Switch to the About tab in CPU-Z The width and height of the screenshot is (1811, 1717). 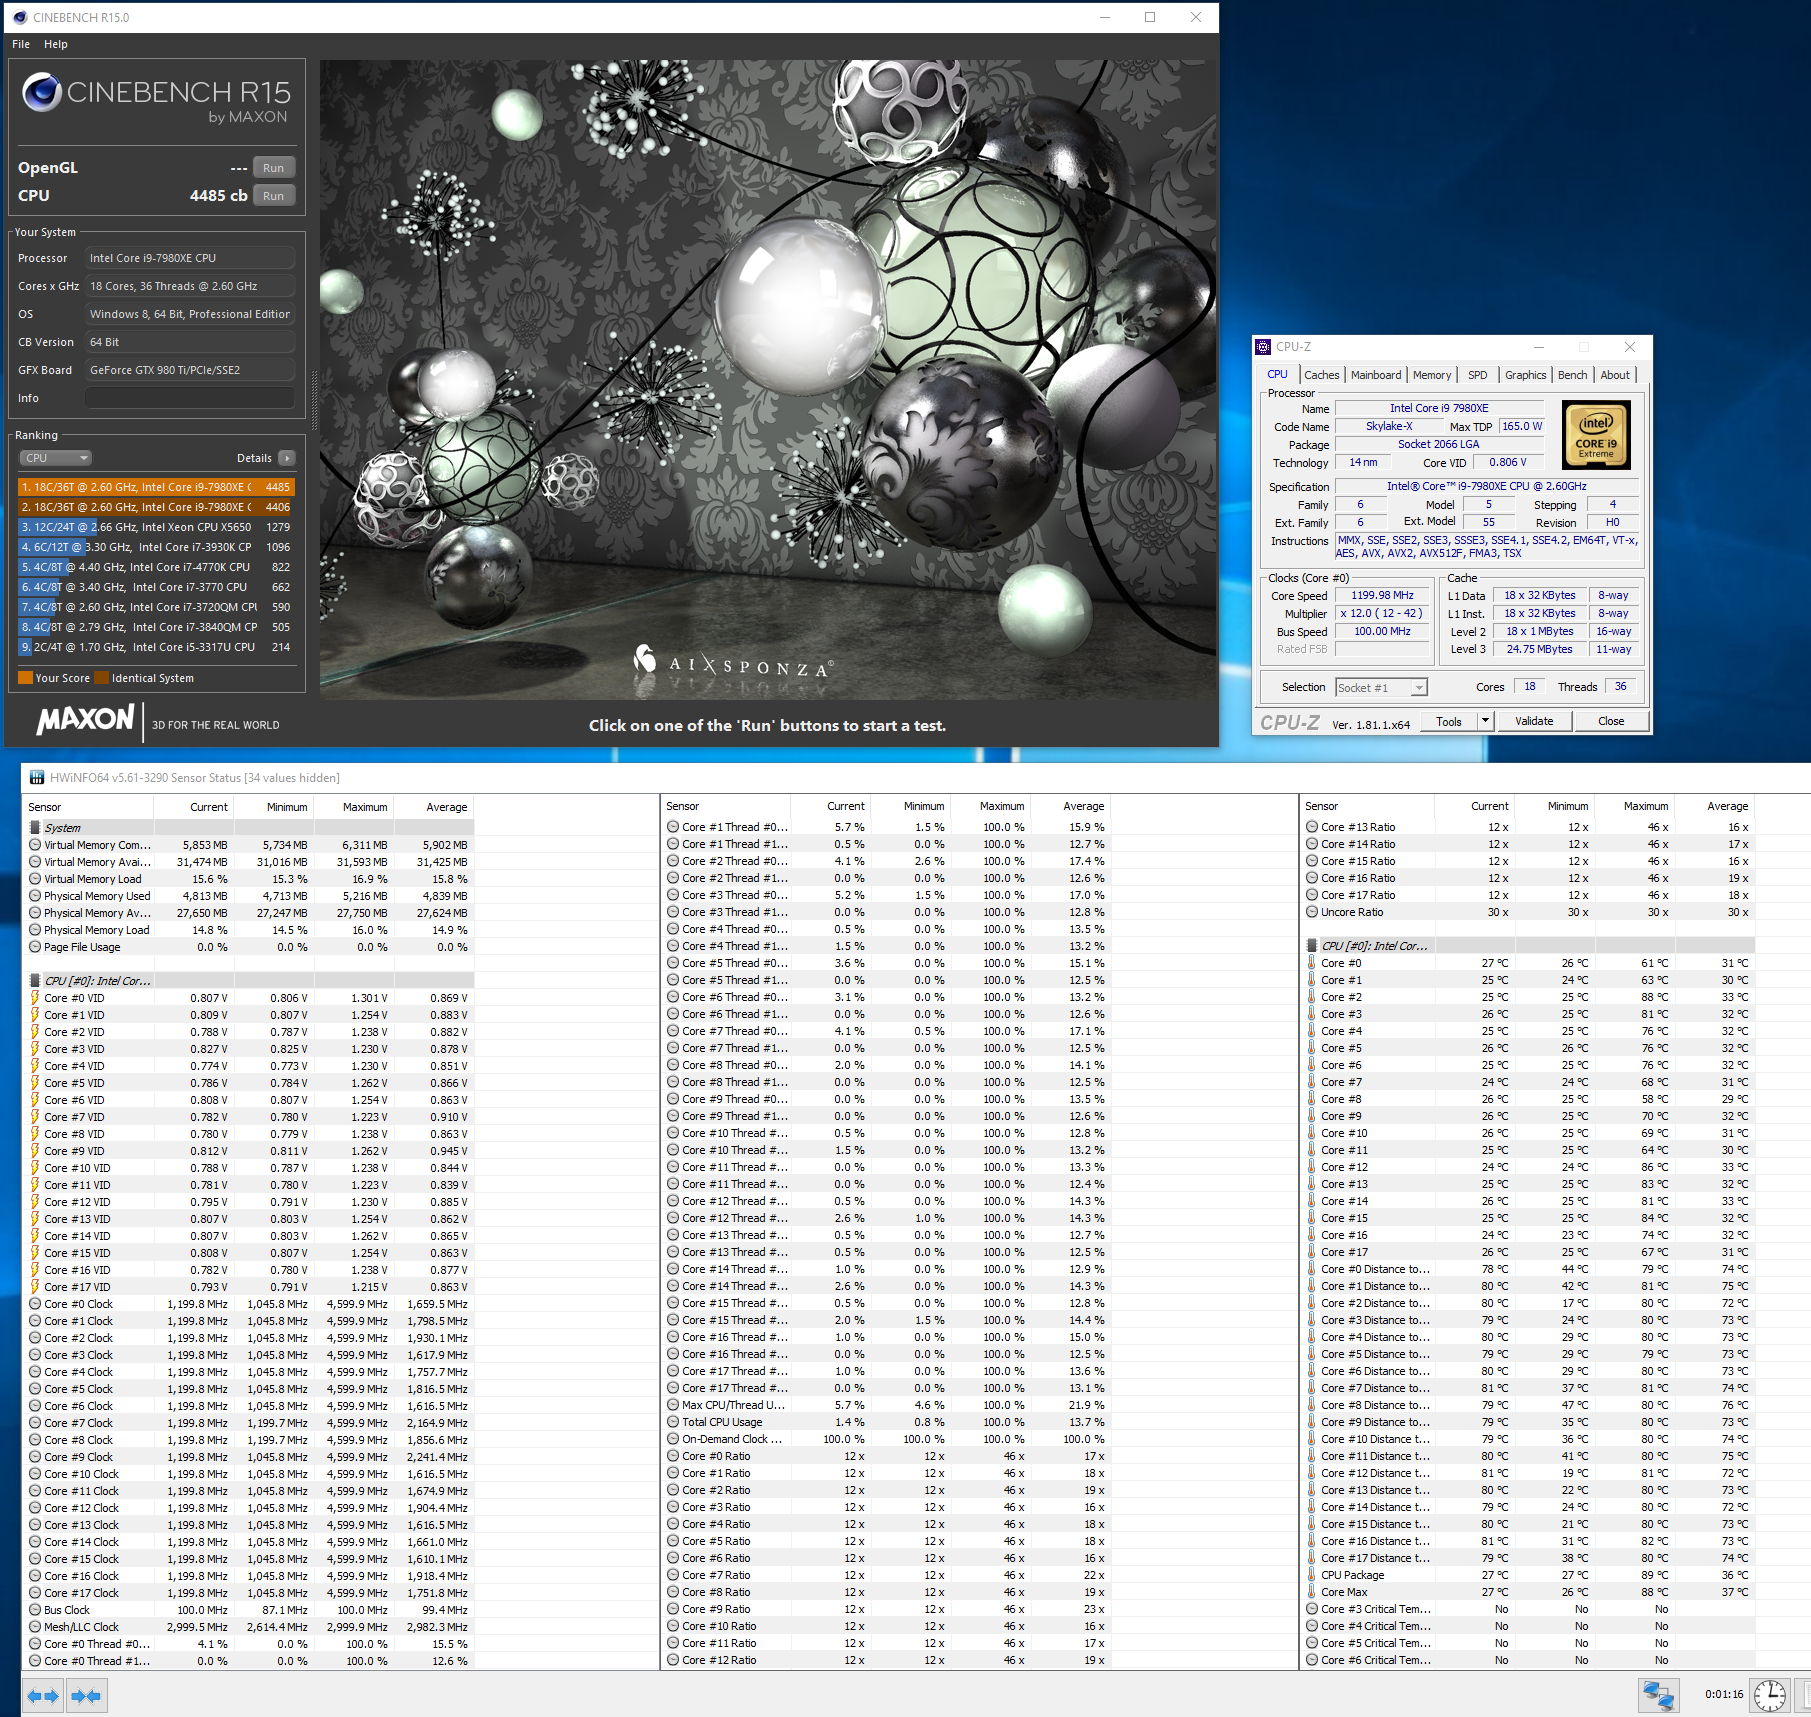click(x=1615, y=375)
